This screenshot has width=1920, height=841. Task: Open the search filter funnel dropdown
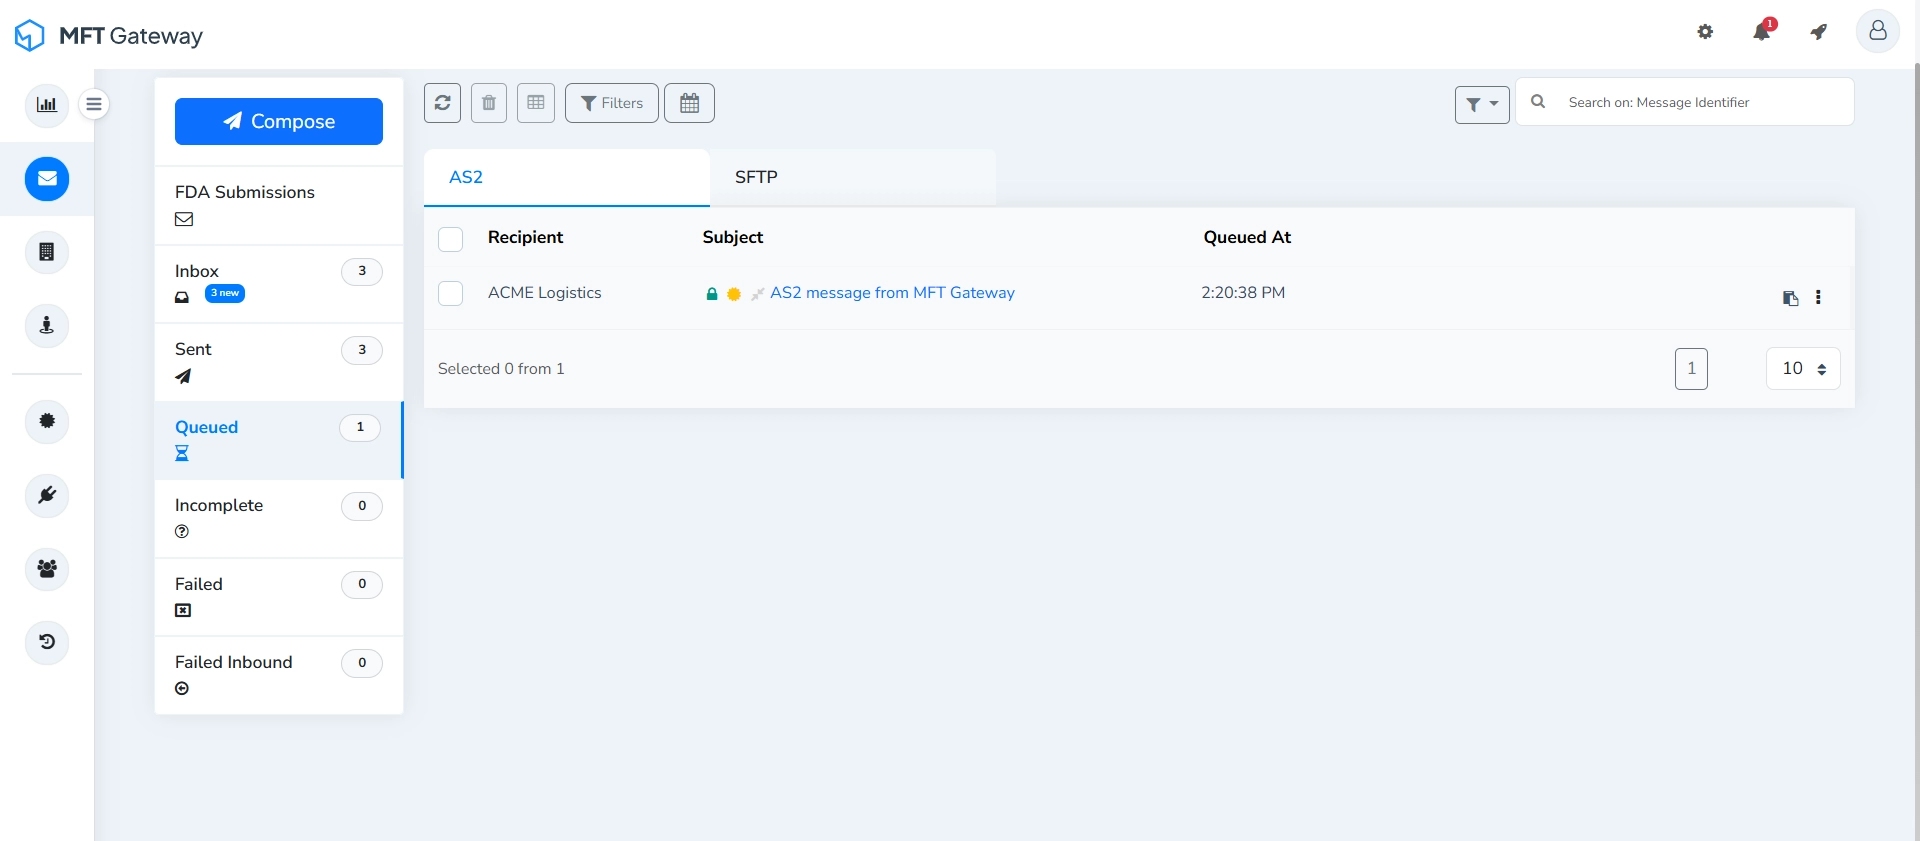click(1482, 104)
